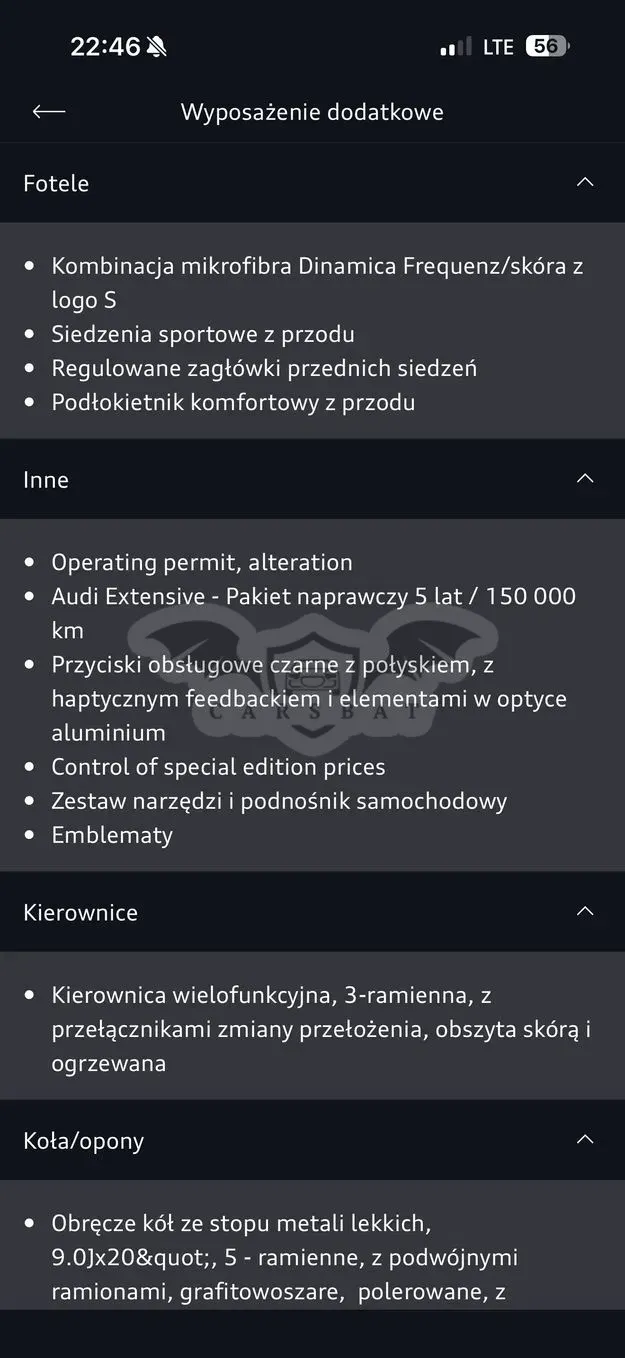Tap the battery indicator showing 56

click(x=548, y=46)
